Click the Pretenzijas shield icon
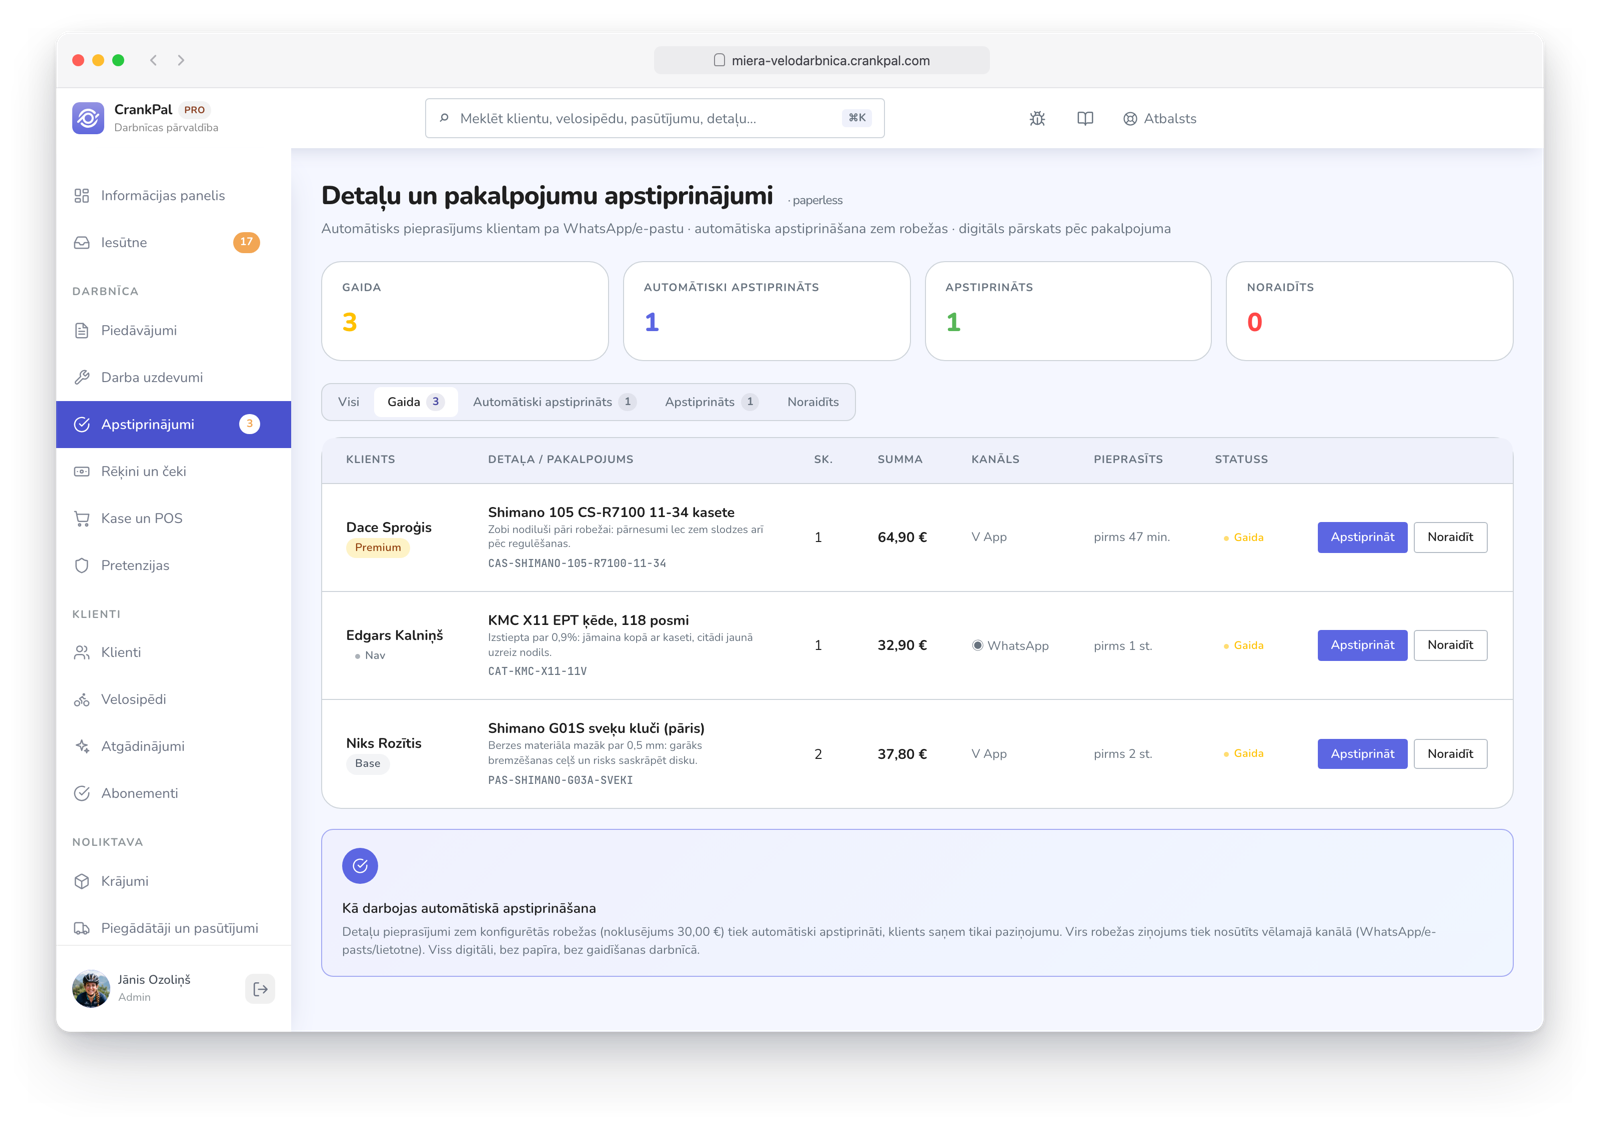 click(x=82, y=566)
